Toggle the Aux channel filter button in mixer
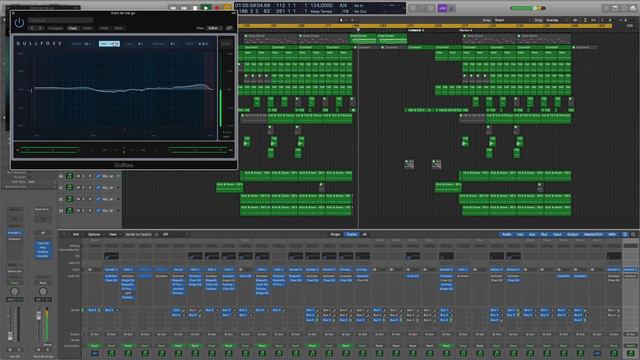This screenshot has width=640, height=360. click(x=532, y=235)
